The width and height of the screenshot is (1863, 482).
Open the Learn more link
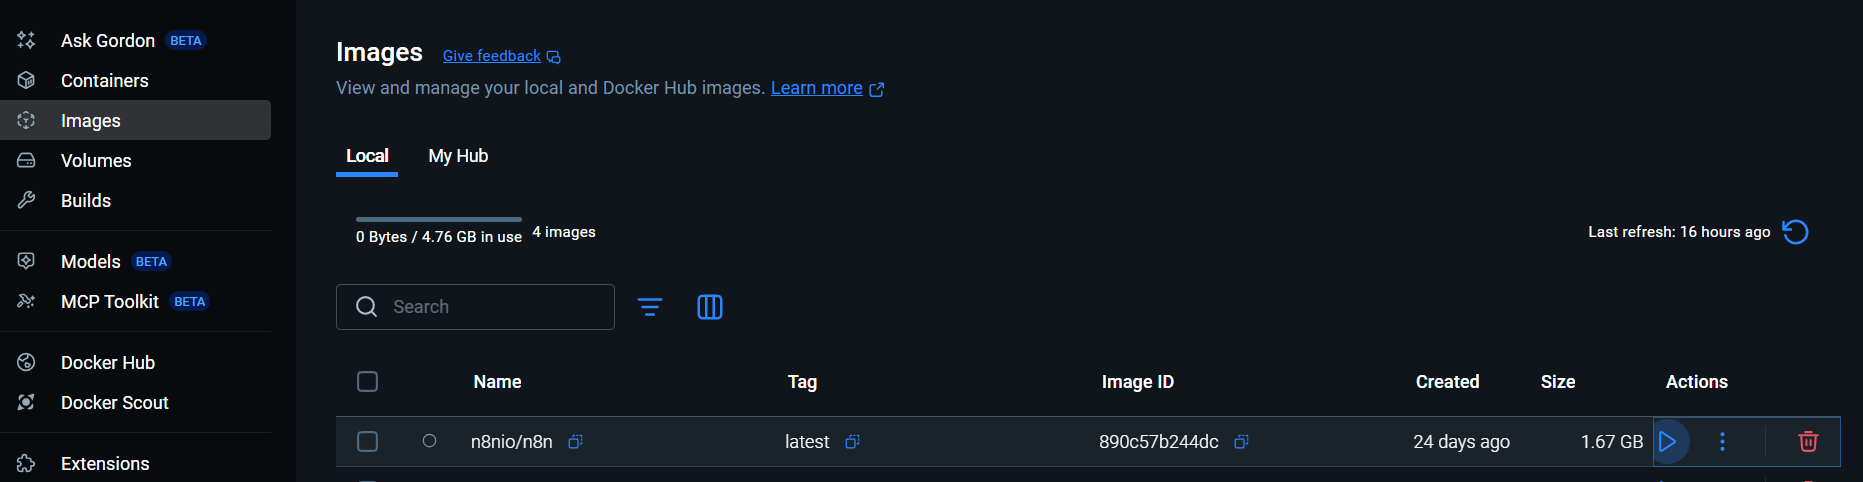point(816,88)
